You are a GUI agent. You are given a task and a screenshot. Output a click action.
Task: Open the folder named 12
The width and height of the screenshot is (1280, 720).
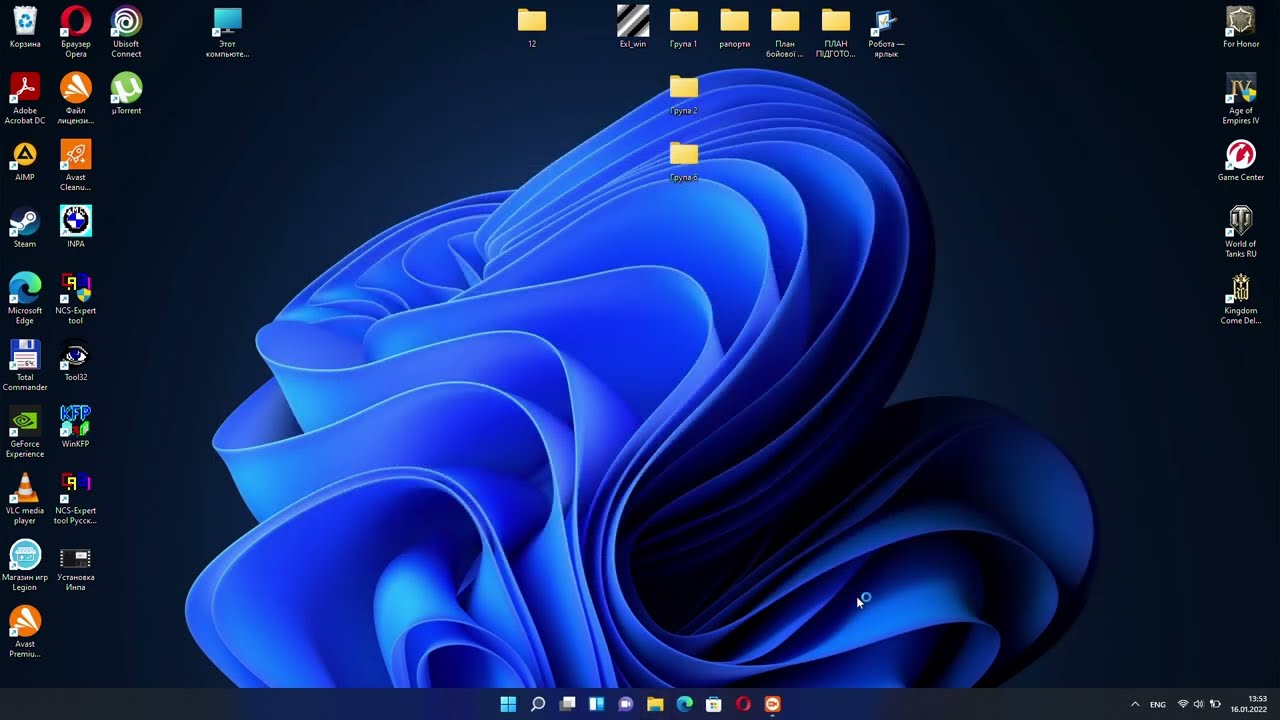532,27
